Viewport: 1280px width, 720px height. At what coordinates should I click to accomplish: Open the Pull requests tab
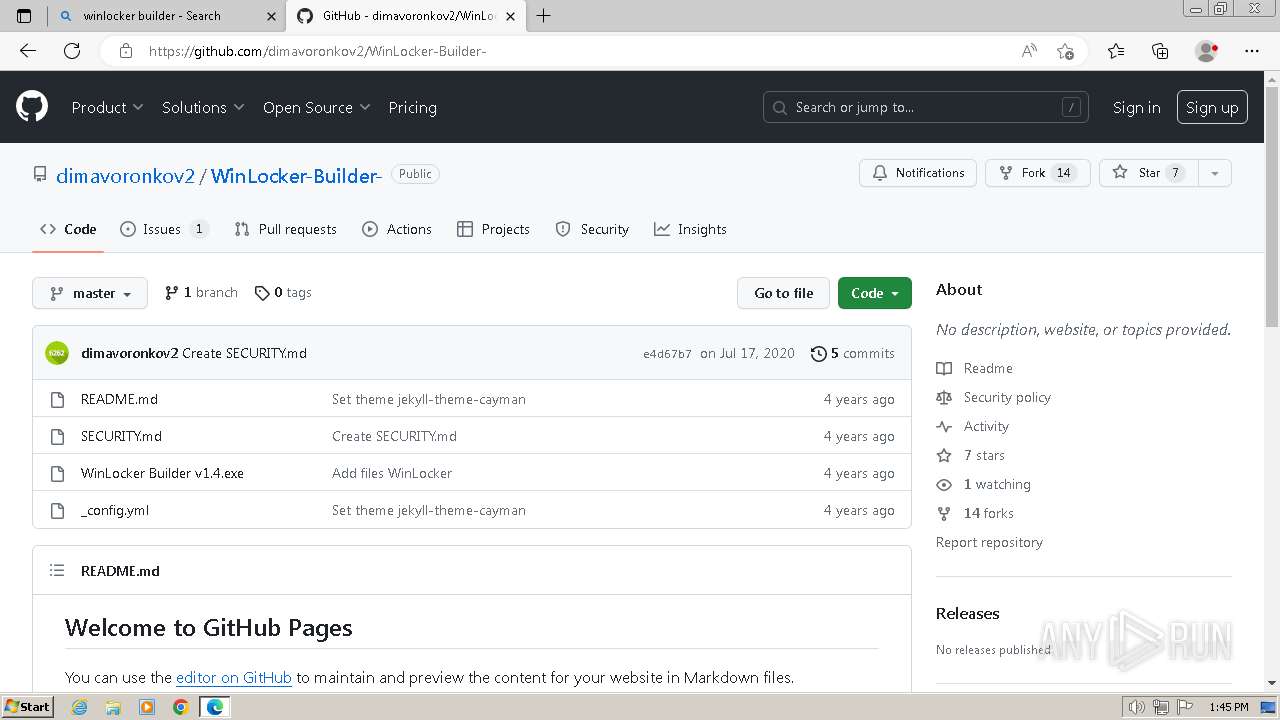click(x=285, y=229)
